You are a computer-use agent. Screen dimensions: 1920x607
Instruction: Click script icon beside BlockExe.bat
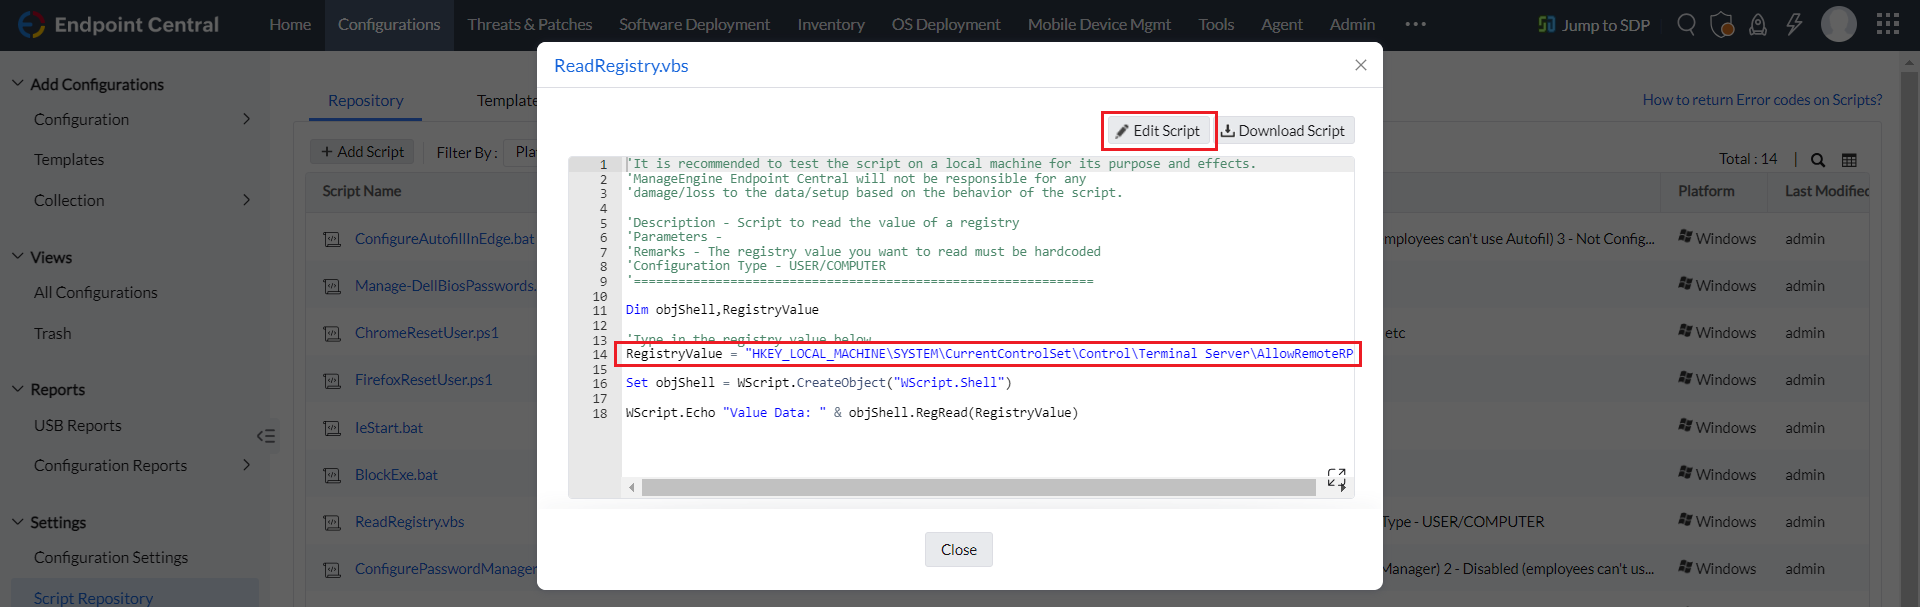click(332, 475)
